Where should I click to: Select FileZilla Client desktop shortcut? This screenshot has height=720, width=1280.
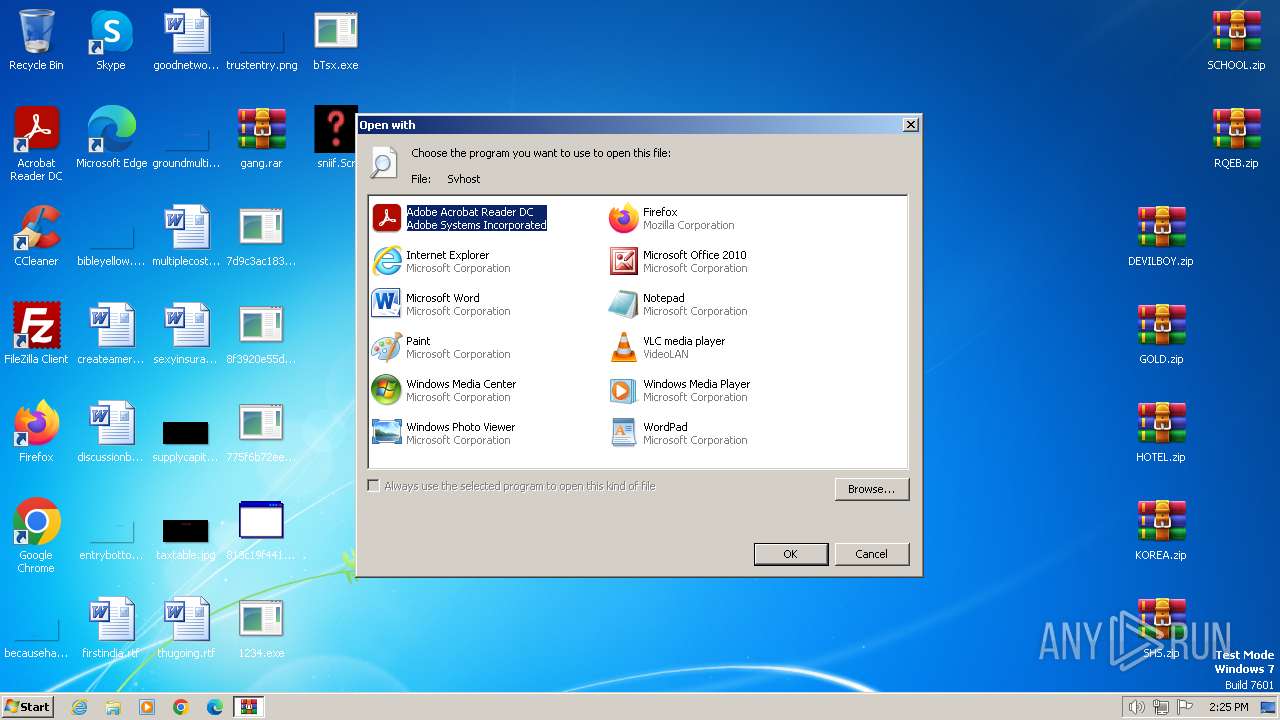click(36, 335)
